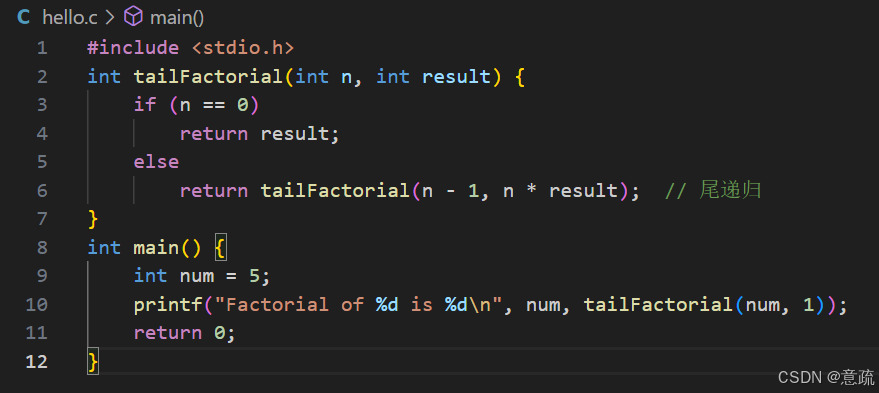Click the 'n - 1' argument on line 6
879x393 pixels.
(x=450, y=191)
